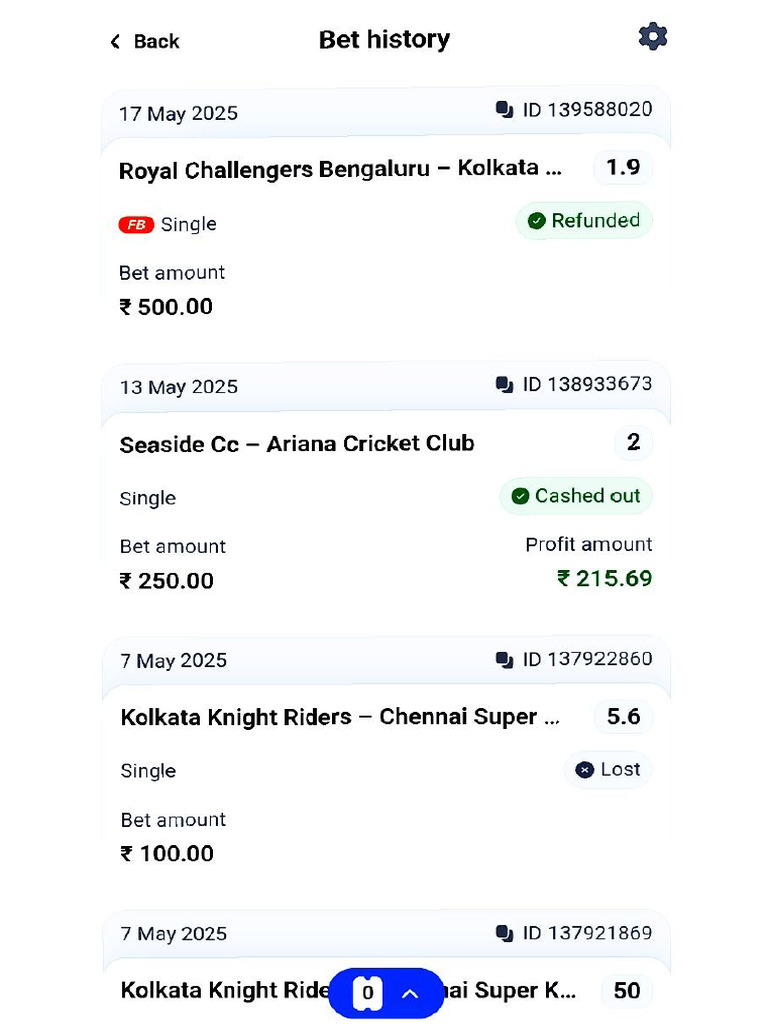Click the 1.9 odds chip
This screenshot has width=768, height=1024.
[x=623, y=167]
